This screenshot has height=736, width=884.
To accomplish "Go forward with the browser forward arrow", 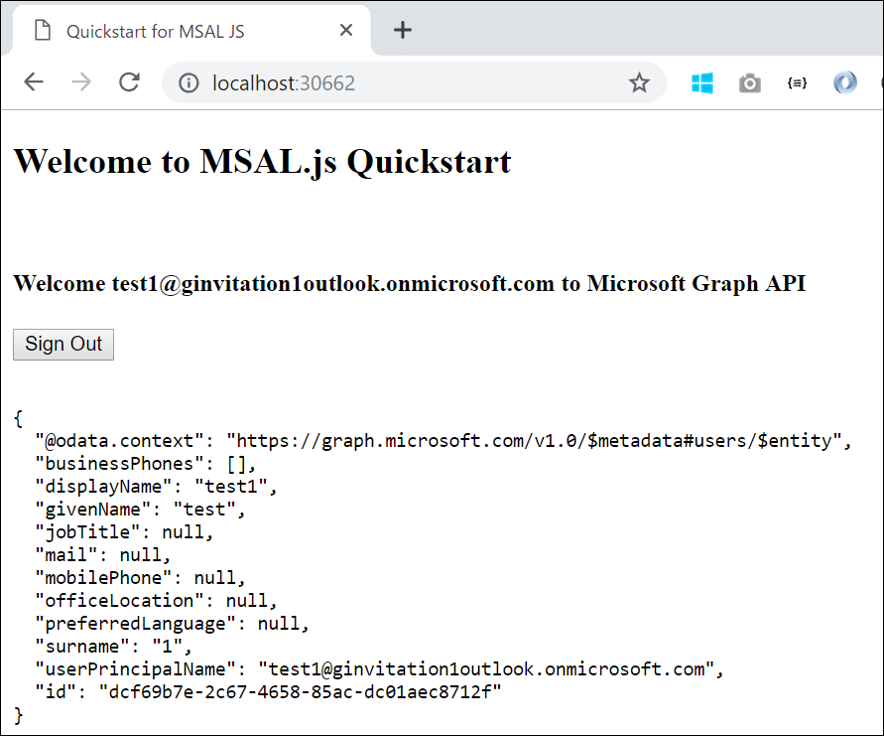I will (82, 83).
